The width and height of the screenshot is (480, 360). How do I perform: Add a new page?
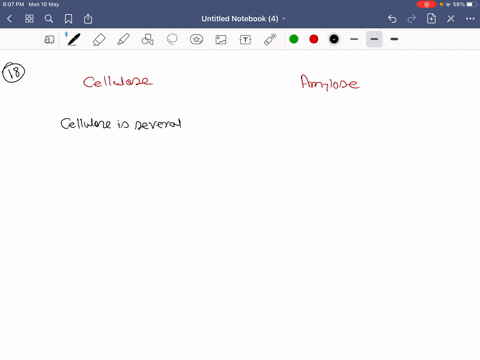coord(431,18)
